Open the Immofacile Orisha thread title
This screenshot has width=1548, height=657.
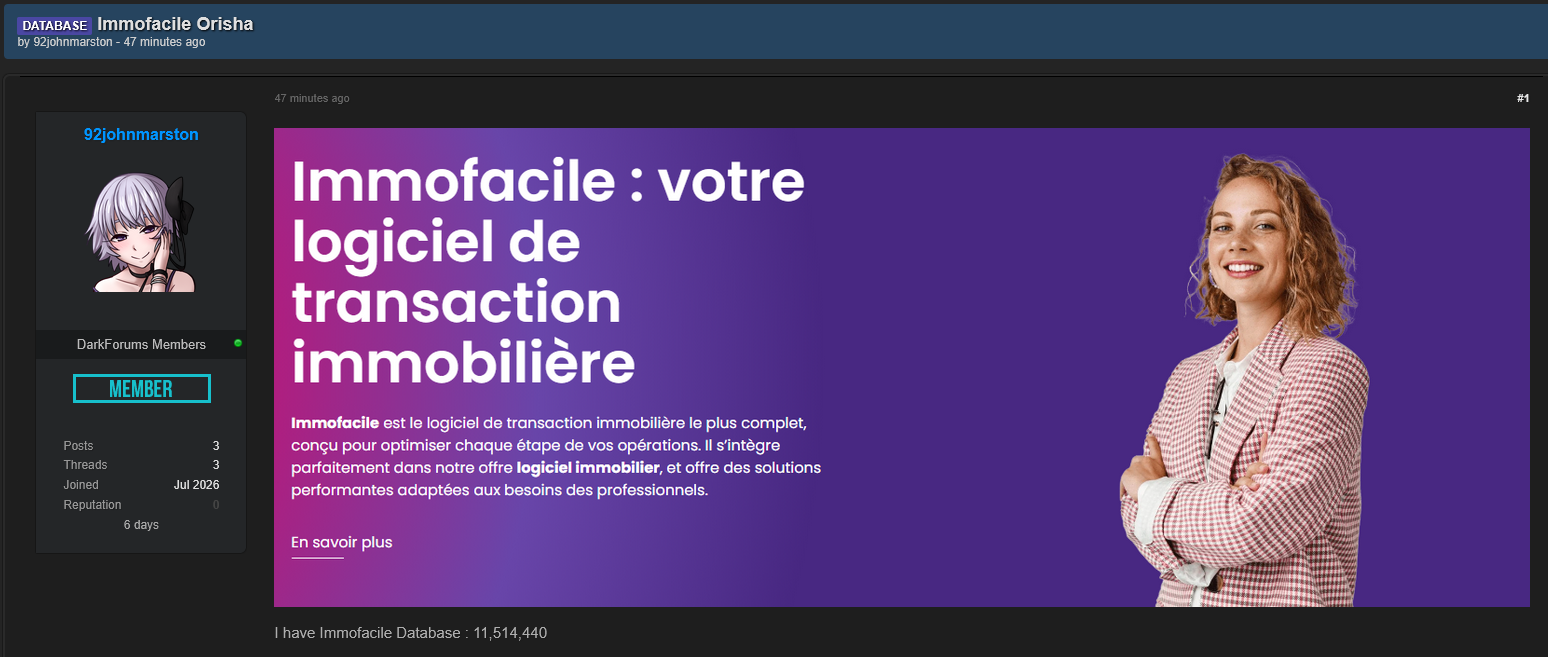pyautogui.click(x=175, y=23)
